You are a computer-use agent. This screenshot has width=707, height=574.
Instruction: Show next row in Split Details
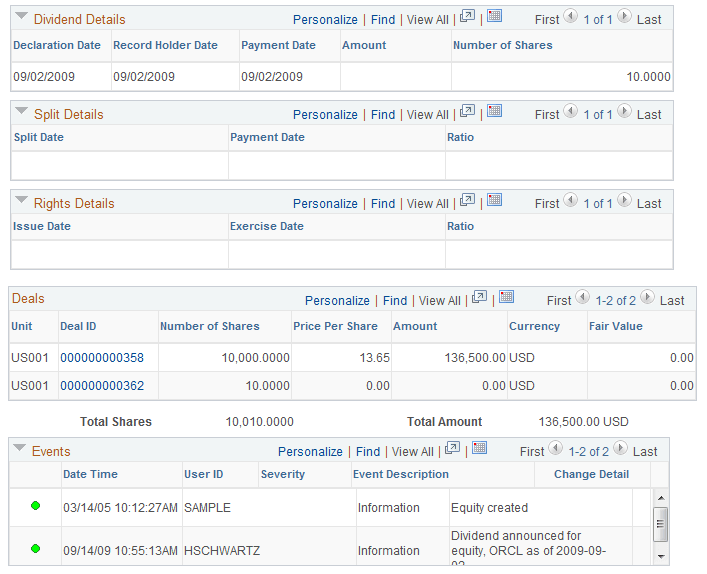[x=624, y=111]
